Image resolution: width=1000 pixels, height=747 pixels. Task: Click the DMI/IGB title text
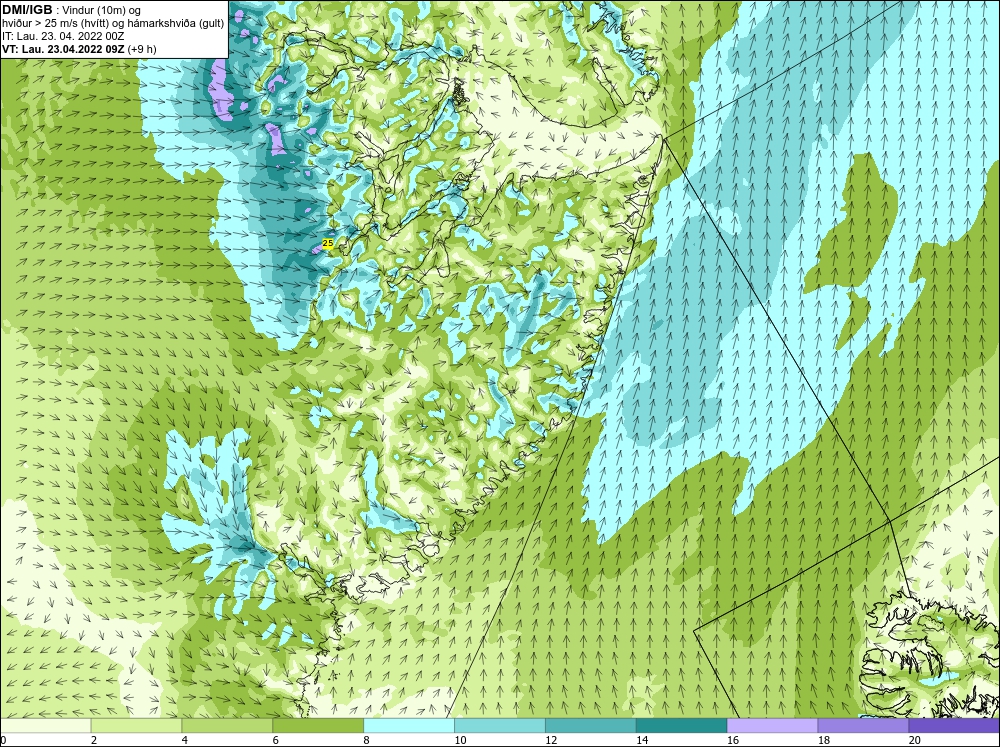pos(27,10)
